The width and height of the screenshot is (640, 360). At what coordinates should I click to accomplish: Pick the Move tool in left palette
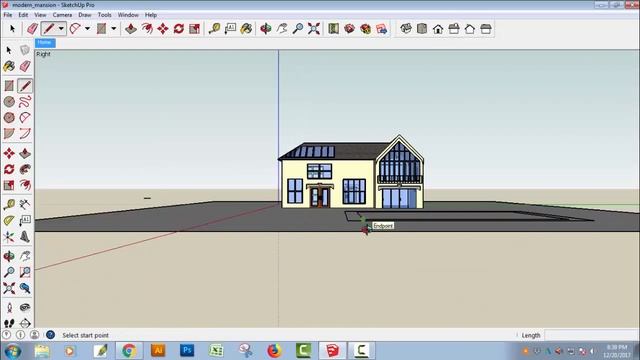tap(9, 153)
